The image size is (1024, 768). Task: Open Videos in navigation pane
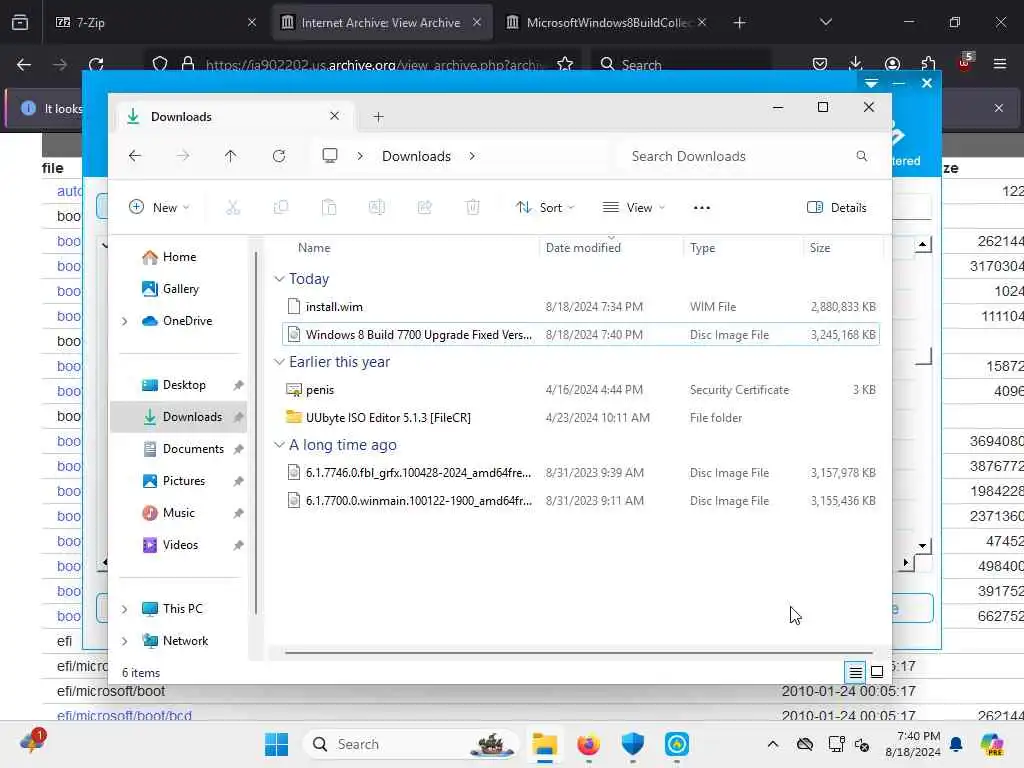coord(178,545)
